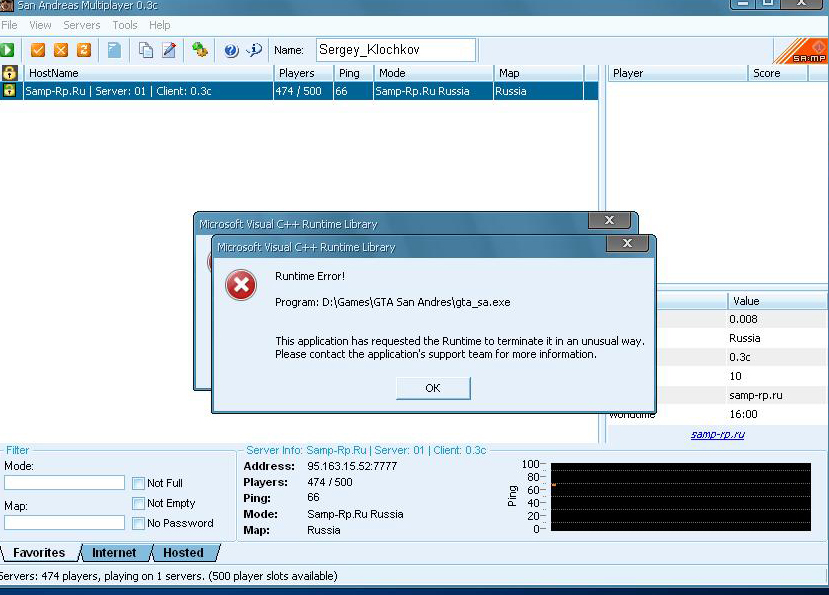Click OK in the Runtime Error dialog
The image size is (829, 595).
(433, 388)
